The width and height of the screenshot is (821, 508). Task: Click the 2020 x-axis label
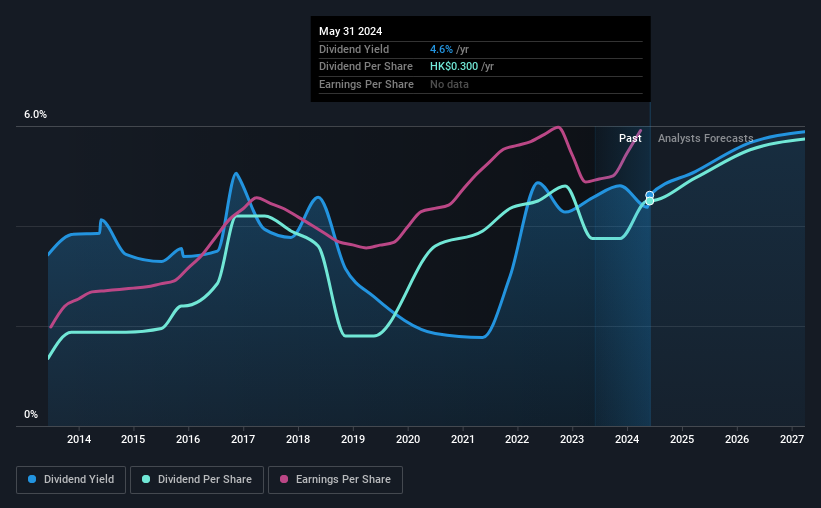point(408,439)
